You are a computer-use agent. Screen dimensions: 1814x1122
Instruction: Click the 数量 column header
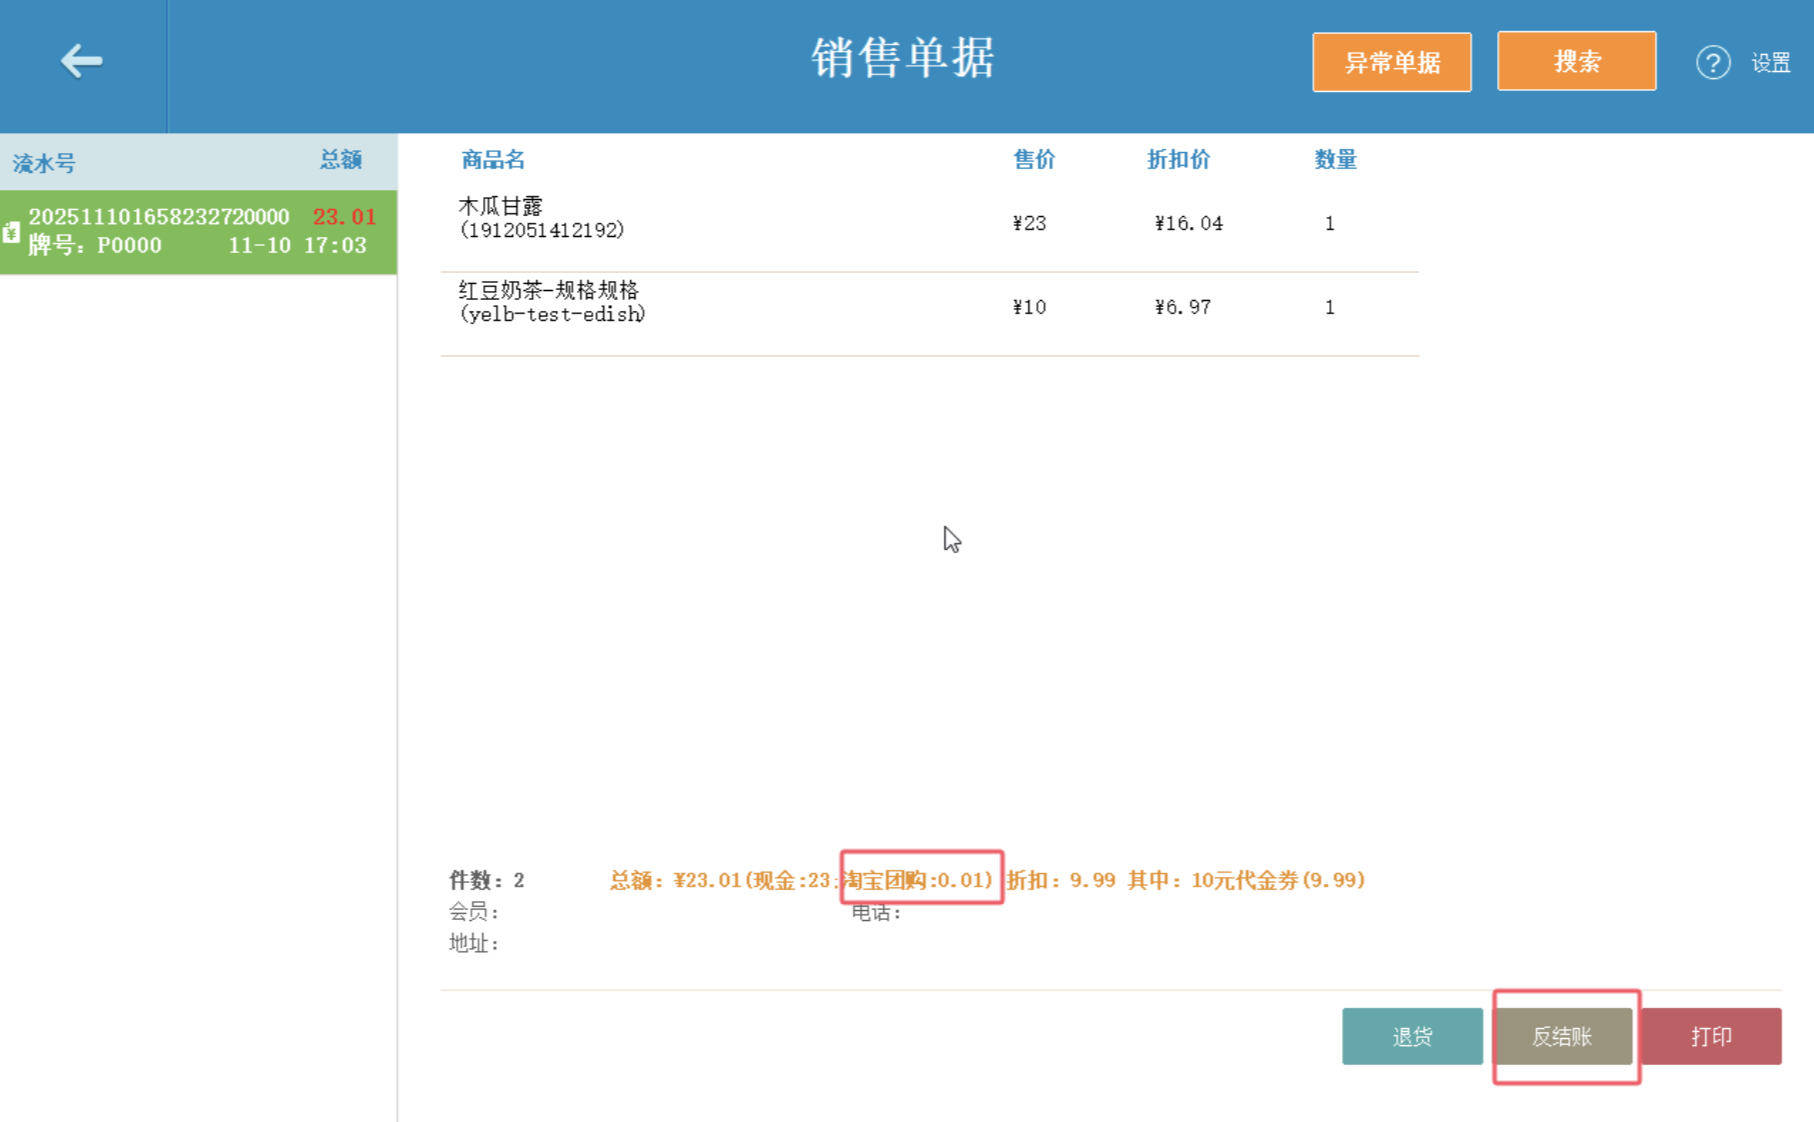pos(1335,160)
